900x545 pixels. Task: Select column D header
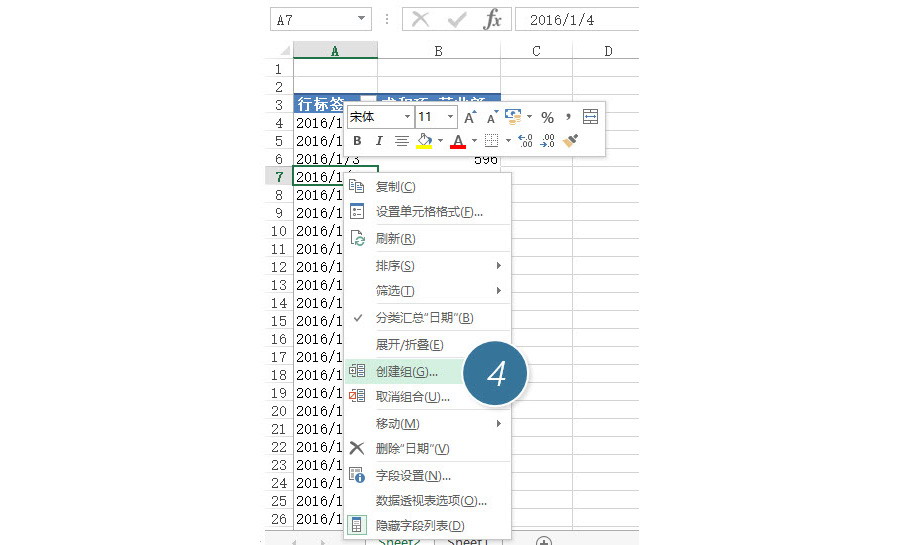608,50
